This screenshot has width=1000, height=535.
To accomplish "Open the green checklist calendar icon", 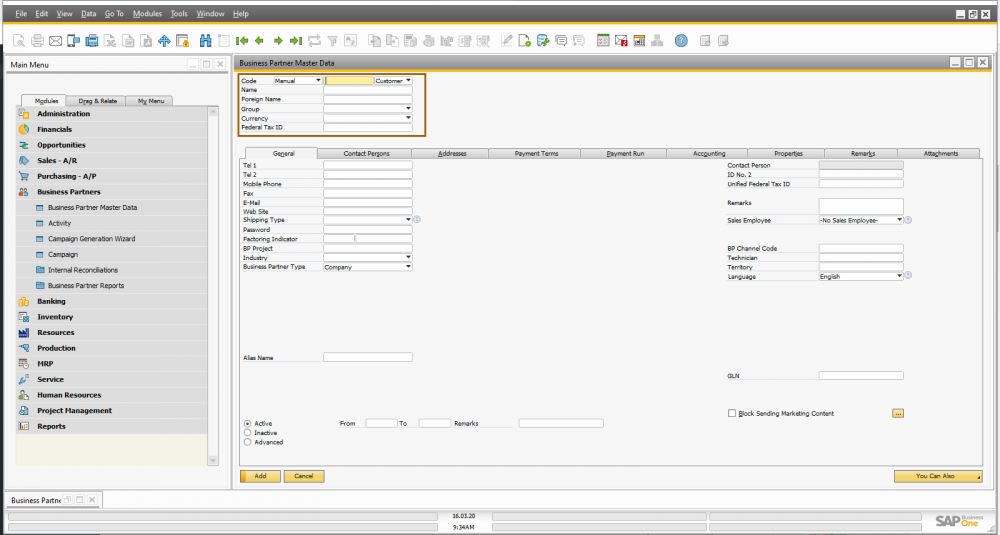I will pyautogui.click(x=603, y=41).
